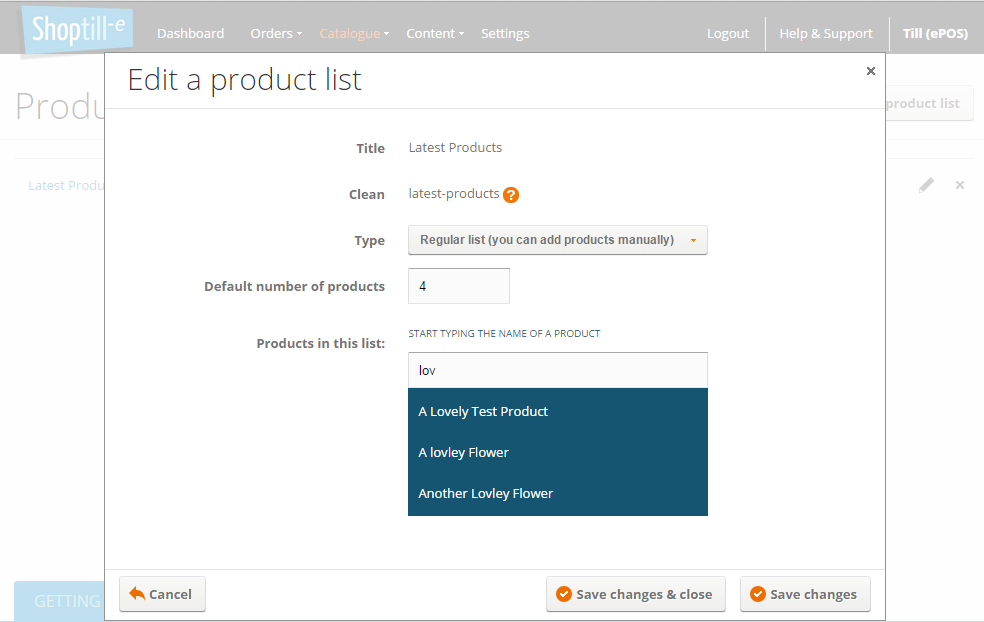This screenshot has height=622, width=984.
Task: Select A Lovely Test Product suggestion
Action: coord(557,412)
